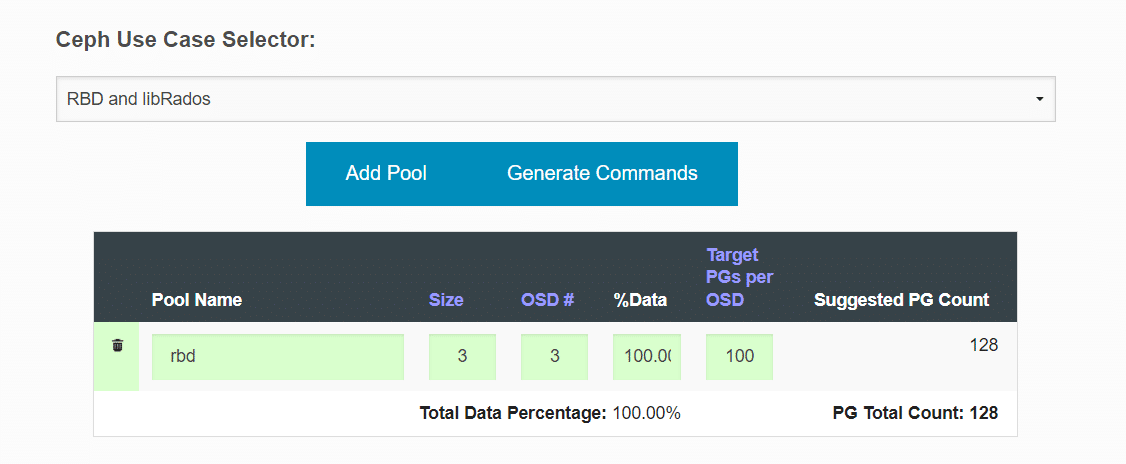Expand the selector using its down arrow

(x=1039, y=99)
